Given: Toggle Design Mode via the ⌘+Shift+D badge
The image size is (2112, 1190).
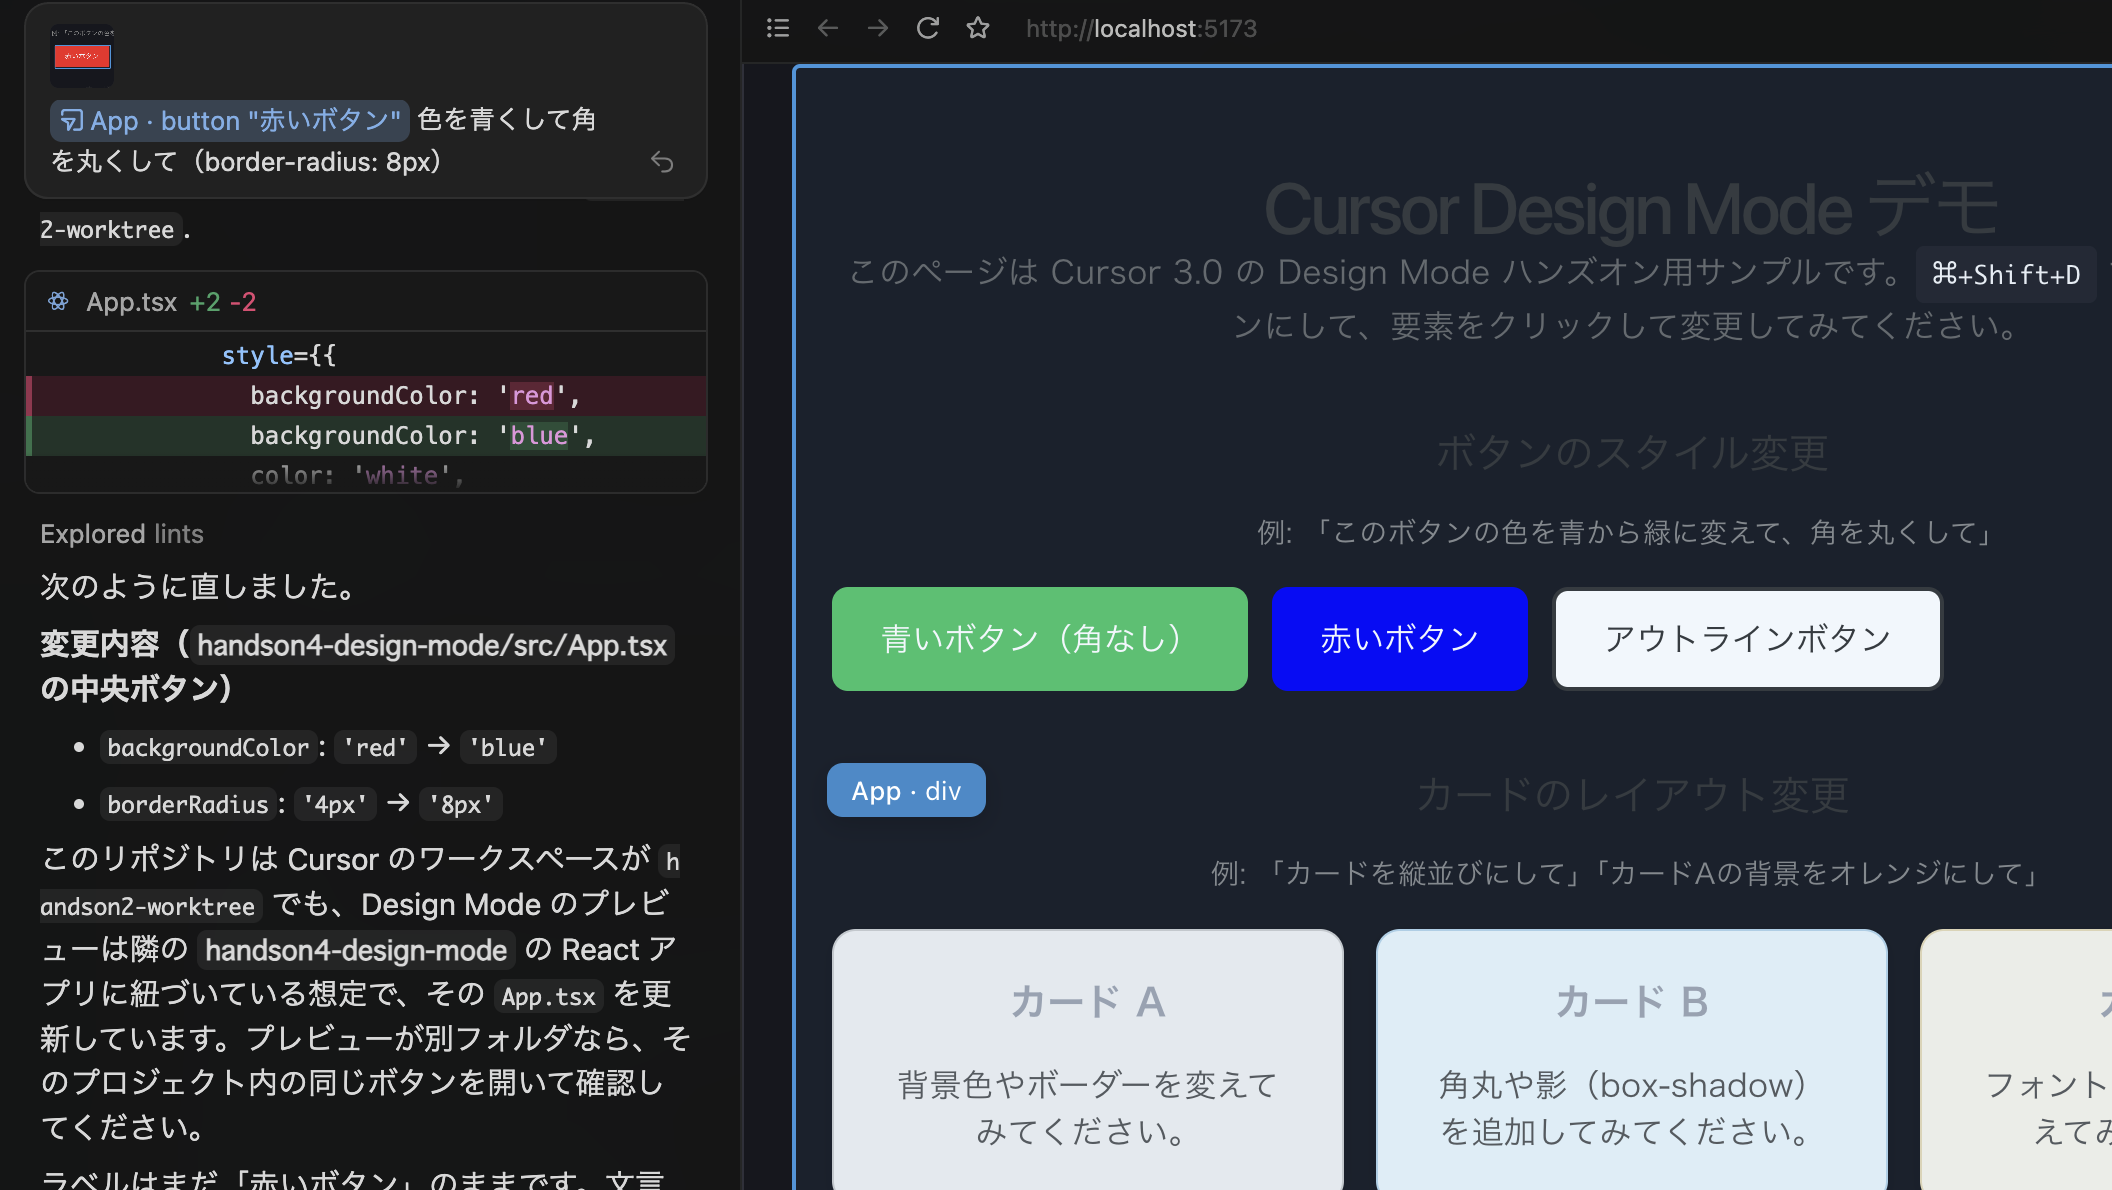Looking at the screenshot, I should pyautogui.click(x=2005, y=274).
